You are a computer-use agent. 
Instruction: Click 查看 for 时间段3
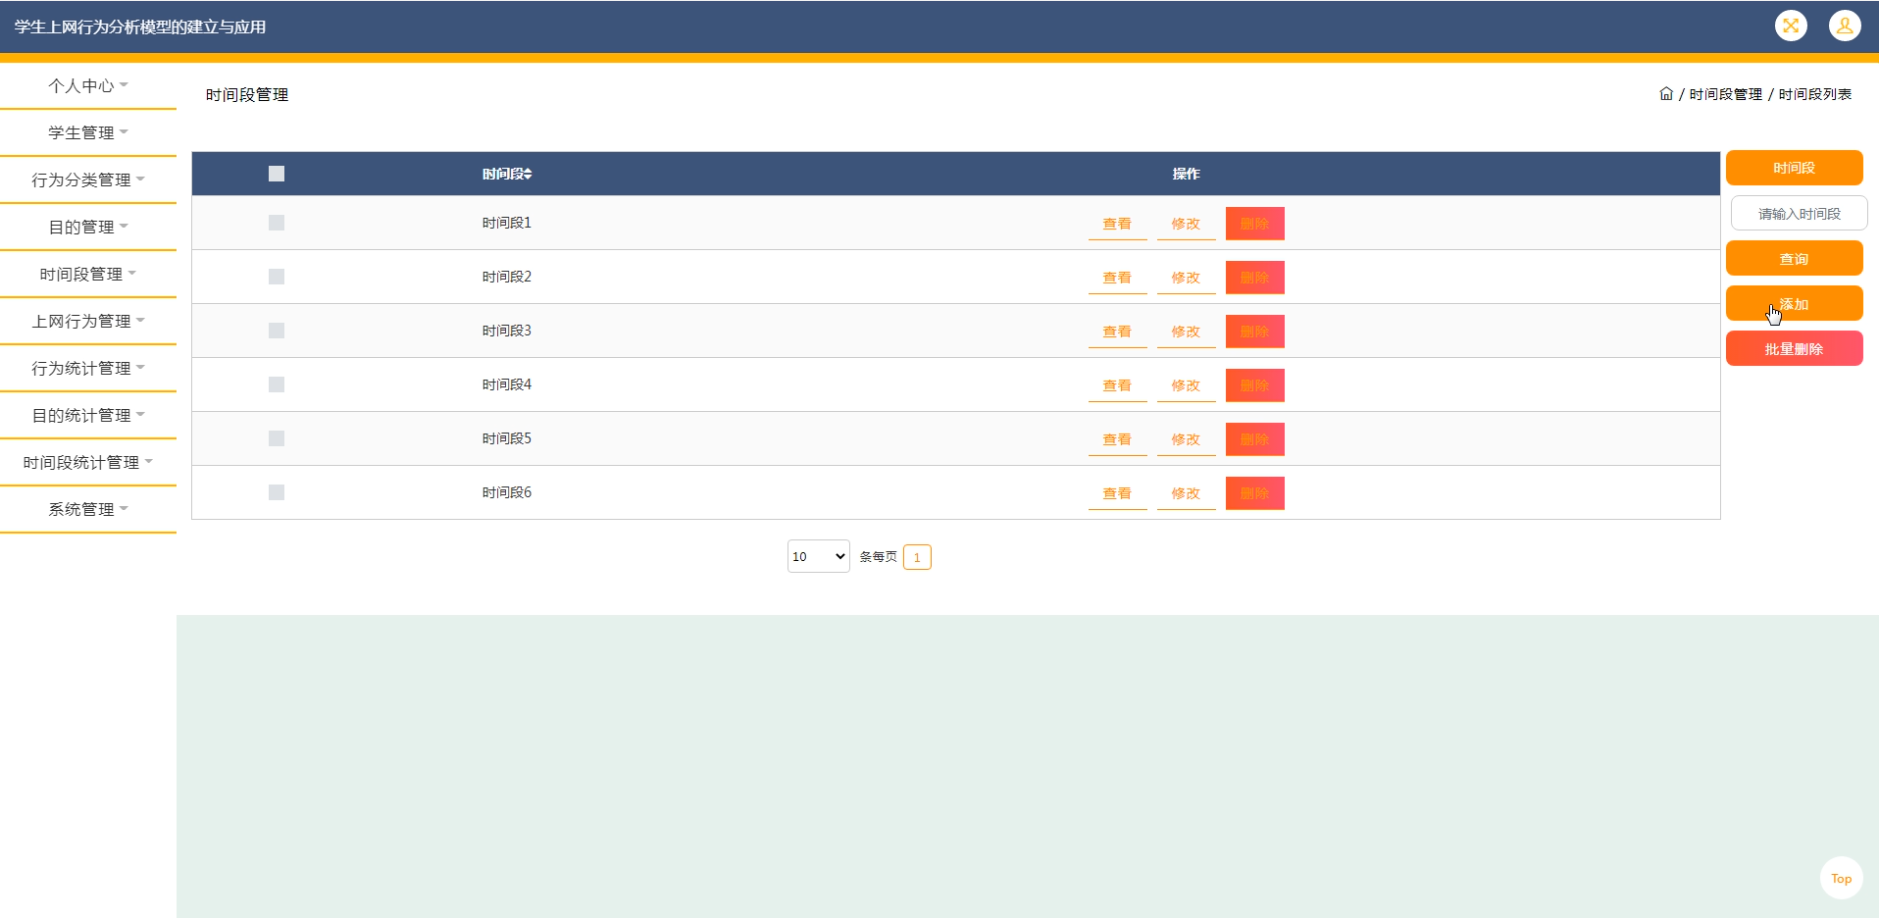click(x=1117, y=332)
